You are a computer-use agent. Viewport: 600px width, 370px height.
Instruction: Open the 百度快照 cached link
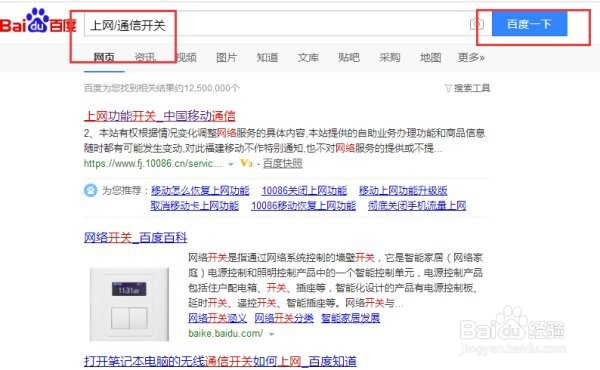283,163
